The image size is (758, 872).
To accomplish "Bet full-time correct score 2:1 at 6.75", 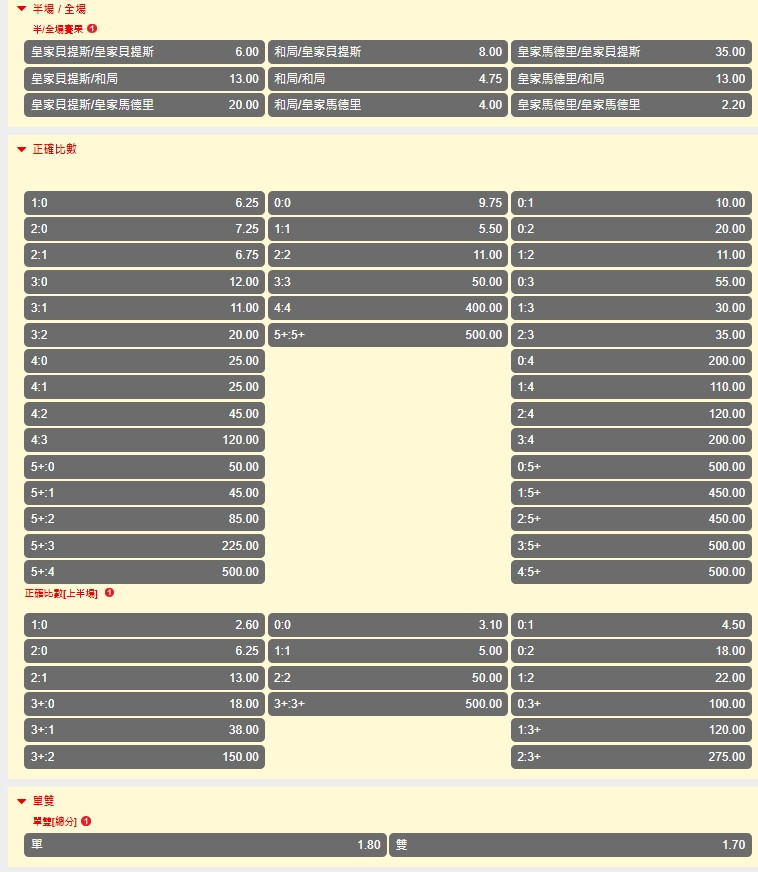I will point(144,255).
